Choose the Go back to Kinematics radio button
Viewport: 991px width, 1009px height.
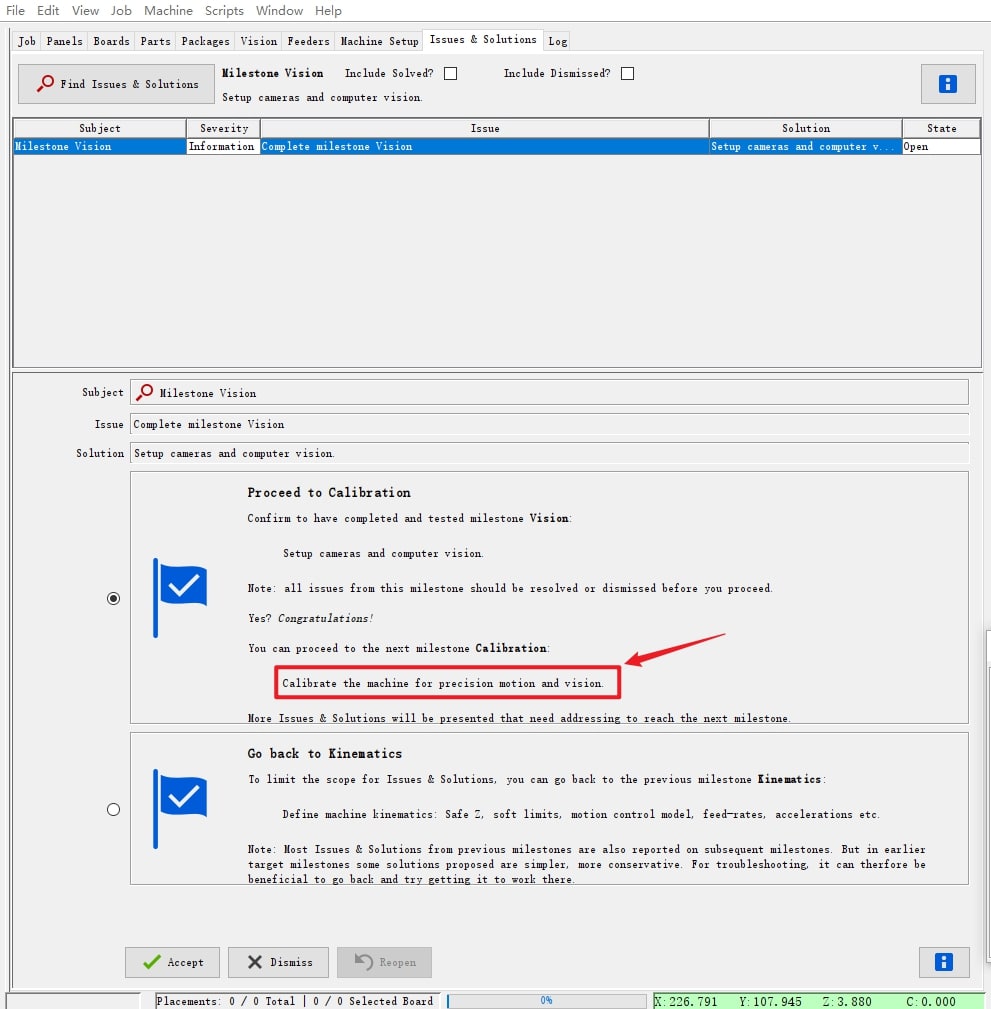pos(113,810)
